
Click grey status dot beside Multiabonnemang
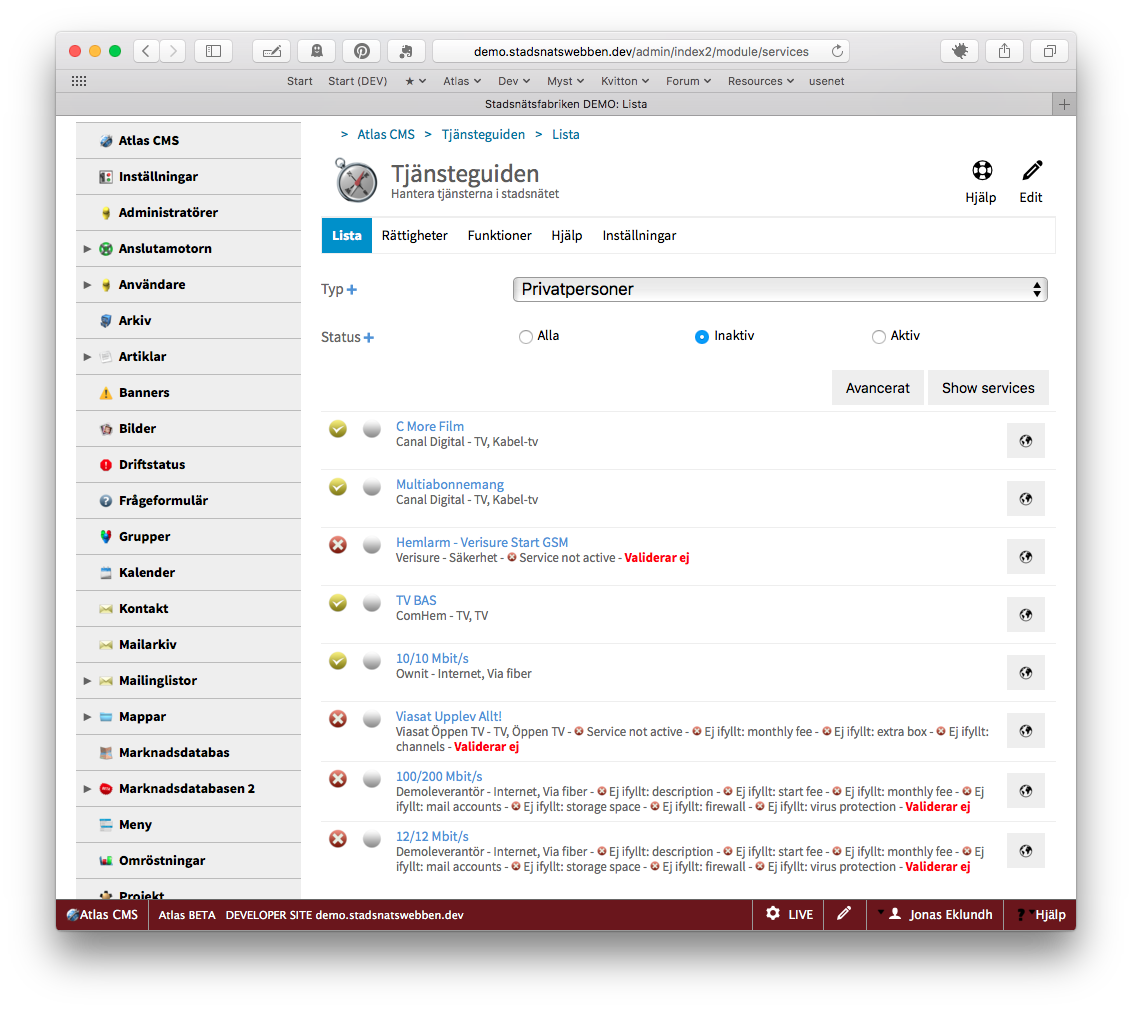tap(372, 487)
